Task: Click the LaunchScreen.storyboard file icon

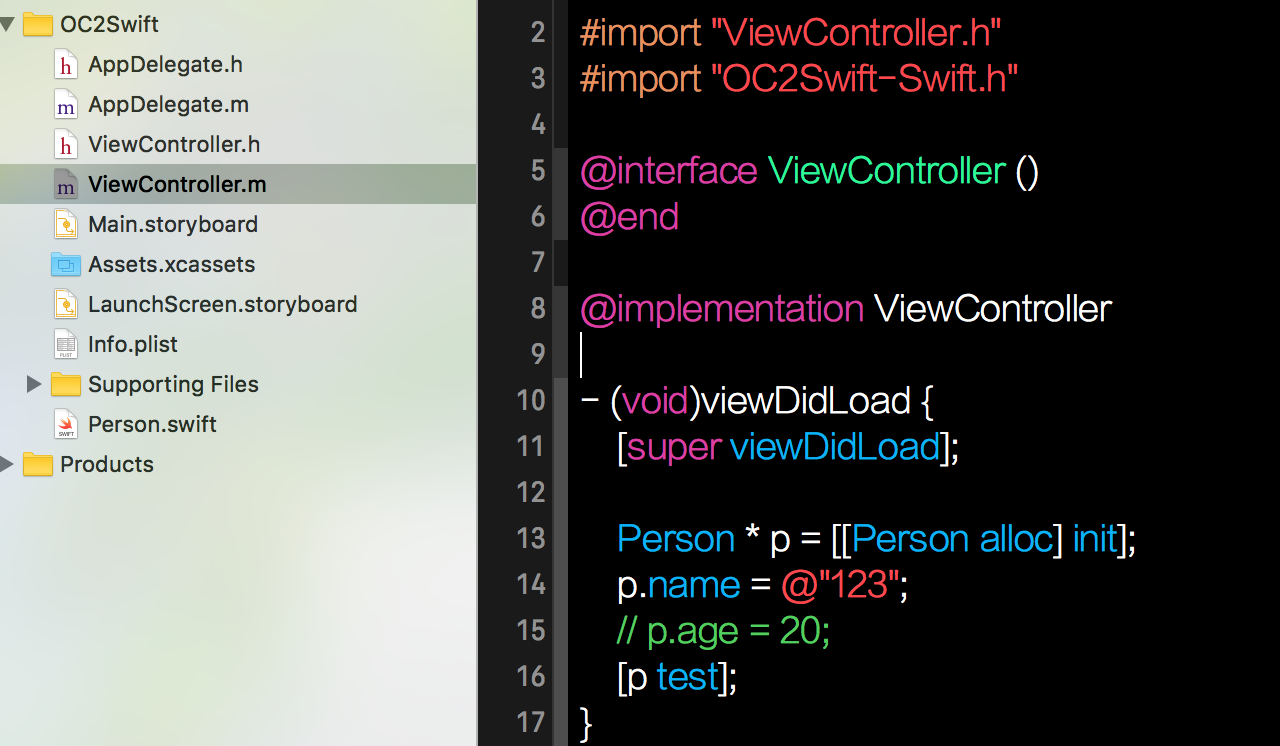Action: 66,305
